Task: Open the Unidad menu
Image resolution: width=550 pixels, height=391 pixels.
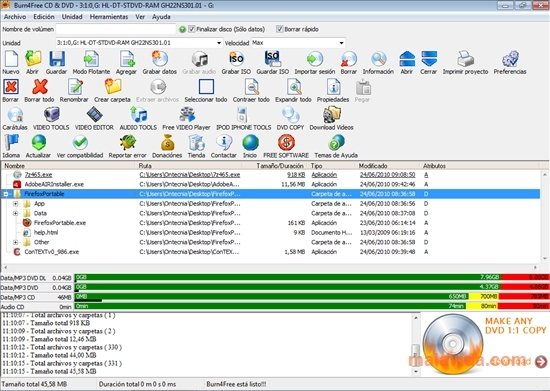Action: (x=72, y=17)
